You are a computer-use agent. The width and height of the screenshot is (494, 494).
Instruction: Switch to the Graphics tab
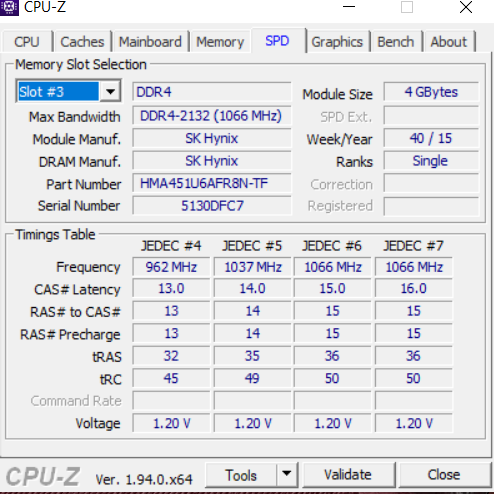coord(337,42)
